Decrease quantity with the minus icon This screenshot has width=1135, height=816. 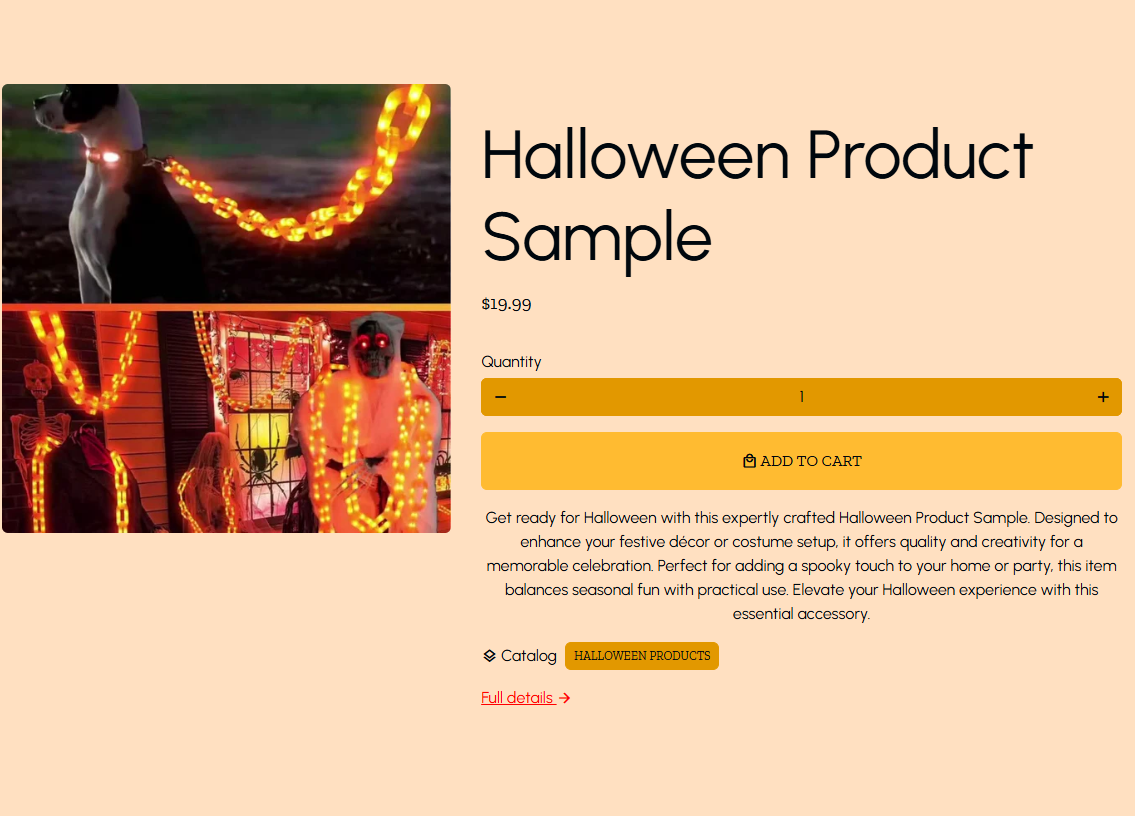501,397
